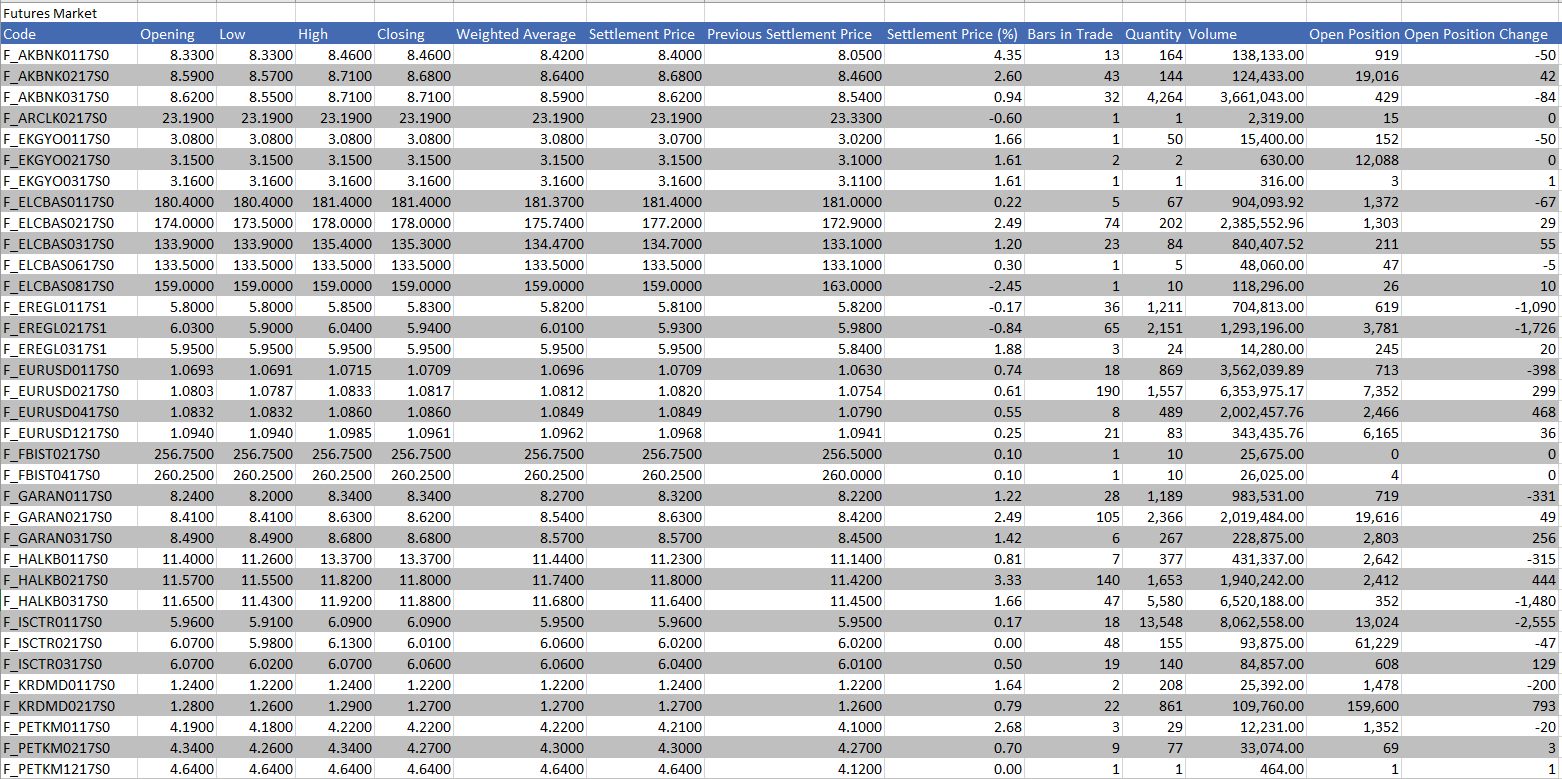The image size is (1562, 779).
Task: Select the code cell F_FBIST0417S0
Action: click(68, 475)
